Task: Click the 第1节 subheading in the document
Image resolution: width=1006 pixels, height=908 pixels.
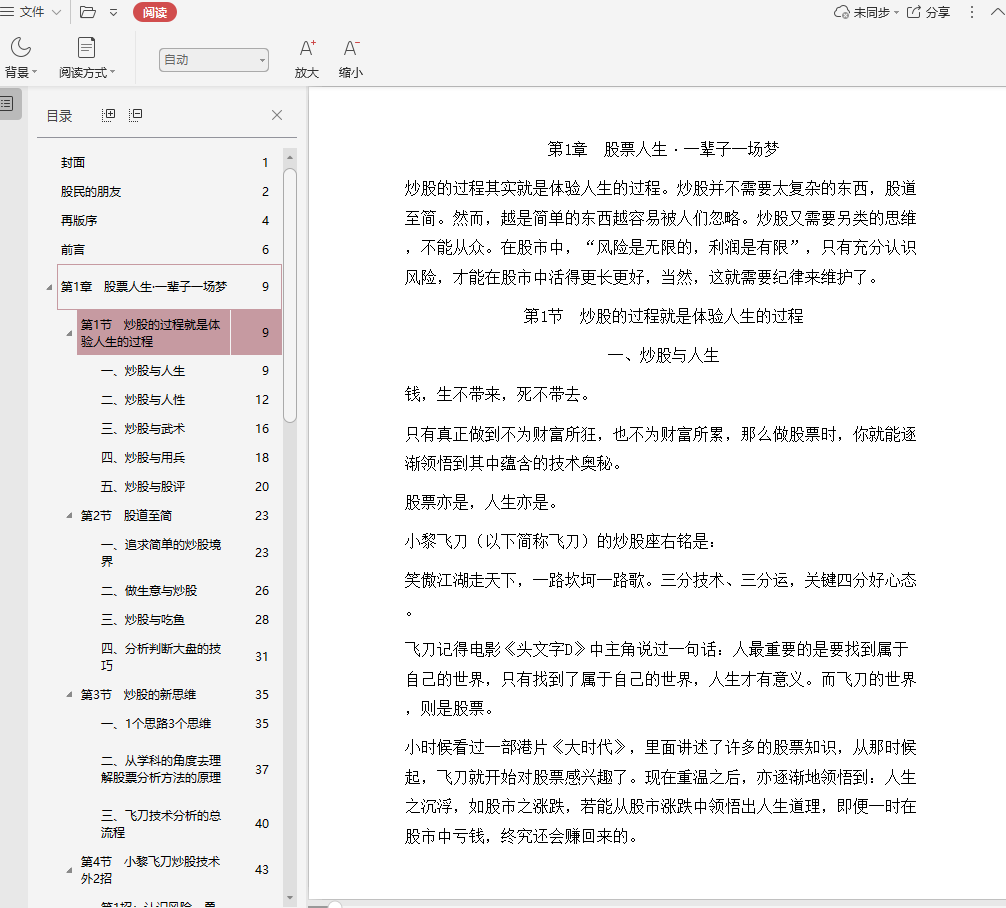Action: 663,316
